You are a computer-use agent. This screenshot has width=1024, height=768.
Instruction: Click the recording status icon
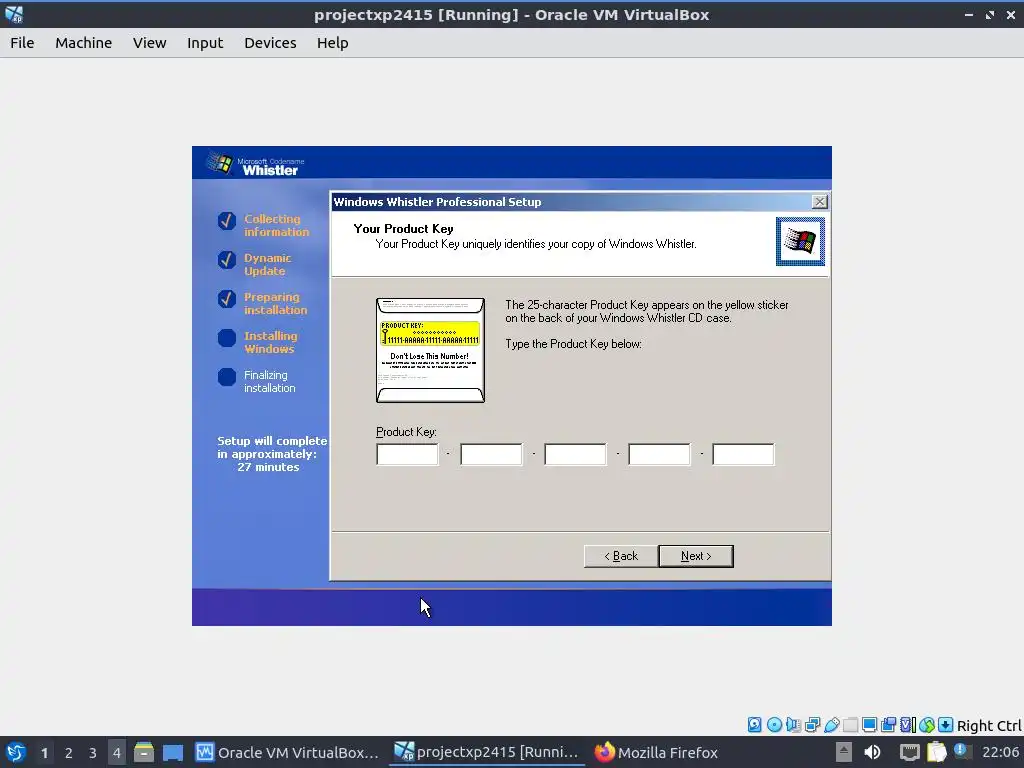[888, 724]
